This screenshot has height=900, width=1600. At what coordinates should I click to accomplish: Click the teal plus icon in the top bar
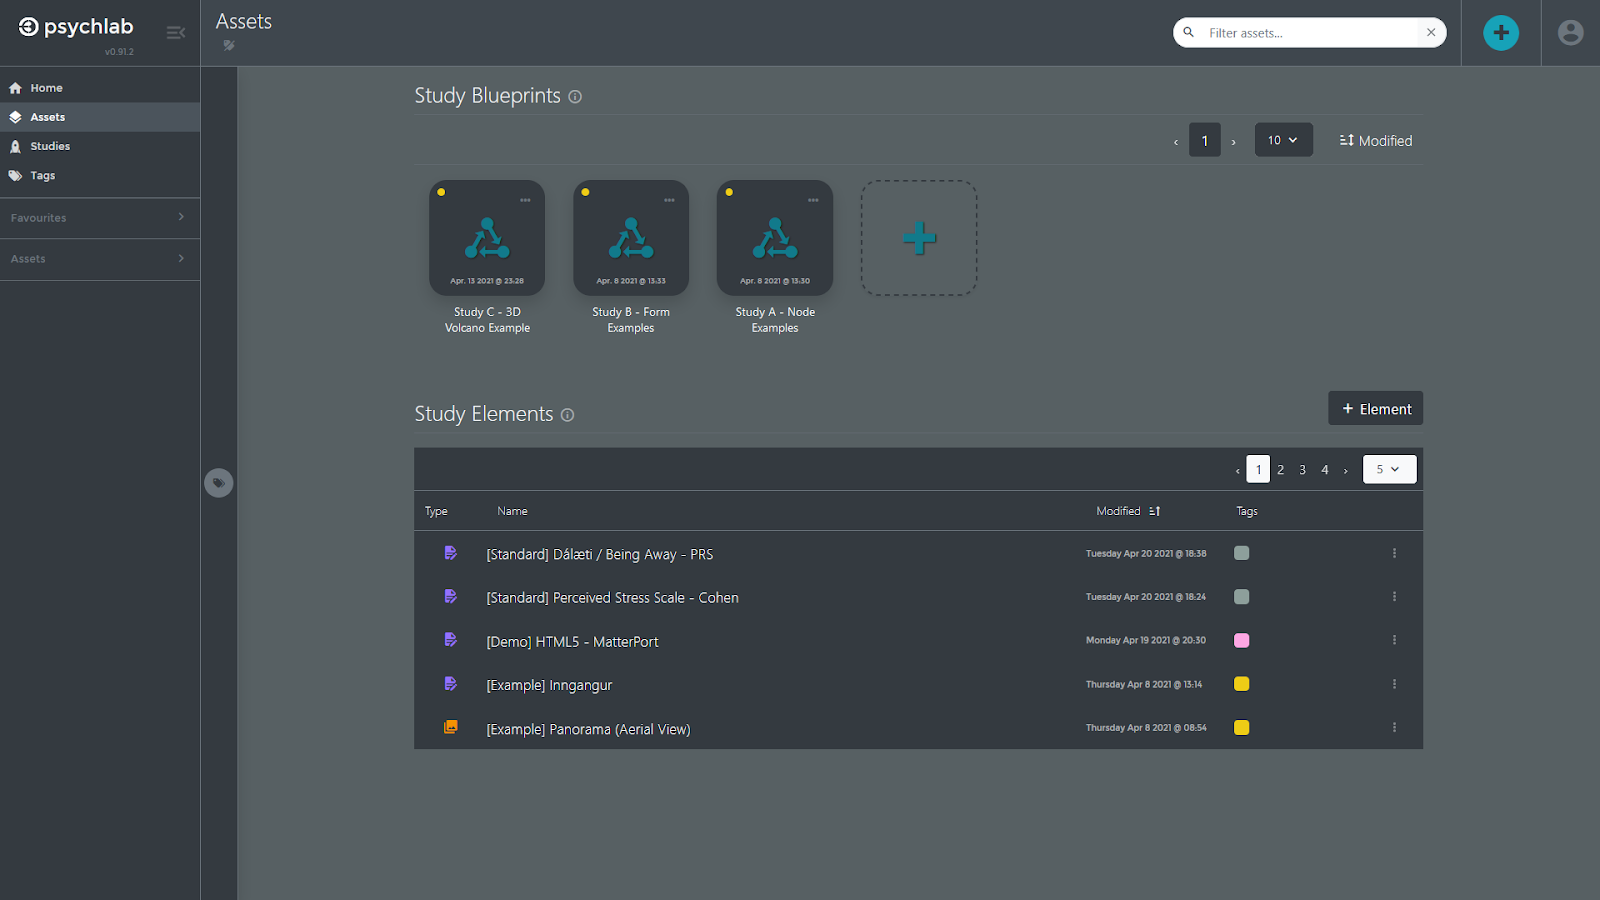pos(1500,32)
